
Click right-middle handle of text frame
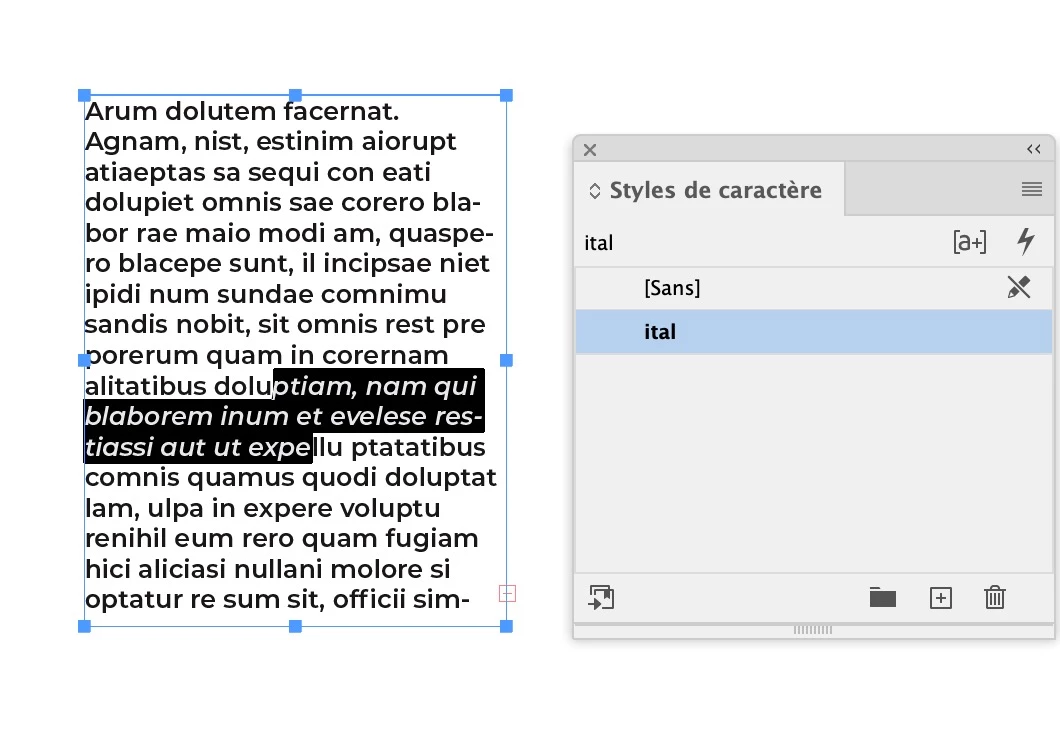pyautogui.click(x=506, y=360)
